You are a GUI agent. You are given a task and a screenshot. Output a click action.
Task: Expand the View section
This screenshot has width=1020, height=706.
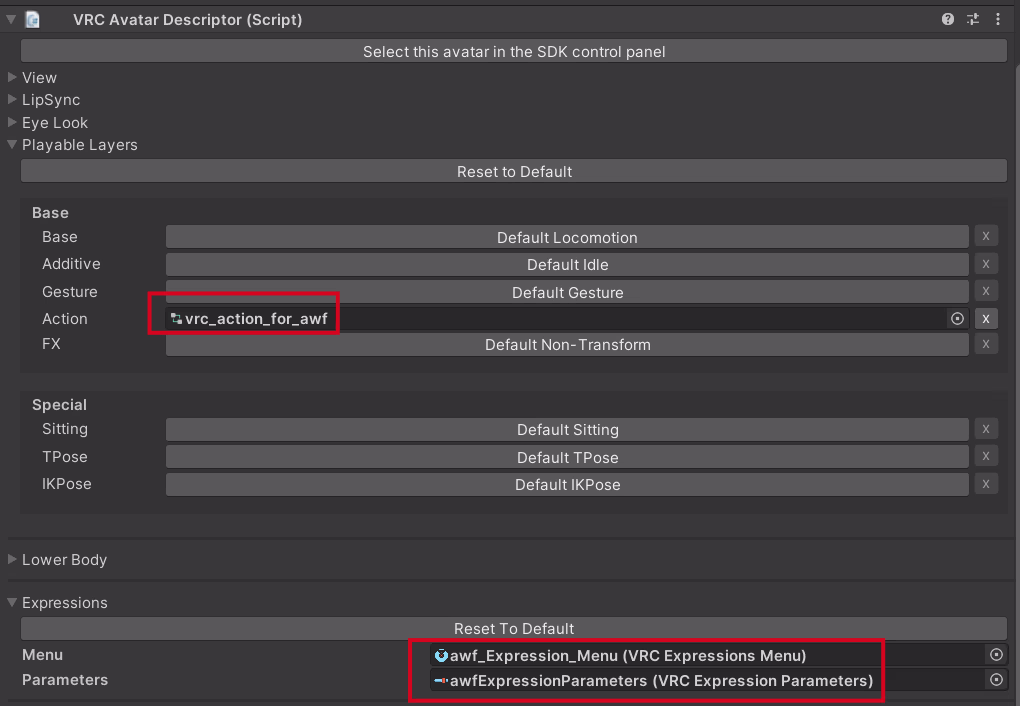(x=12, y=77)
